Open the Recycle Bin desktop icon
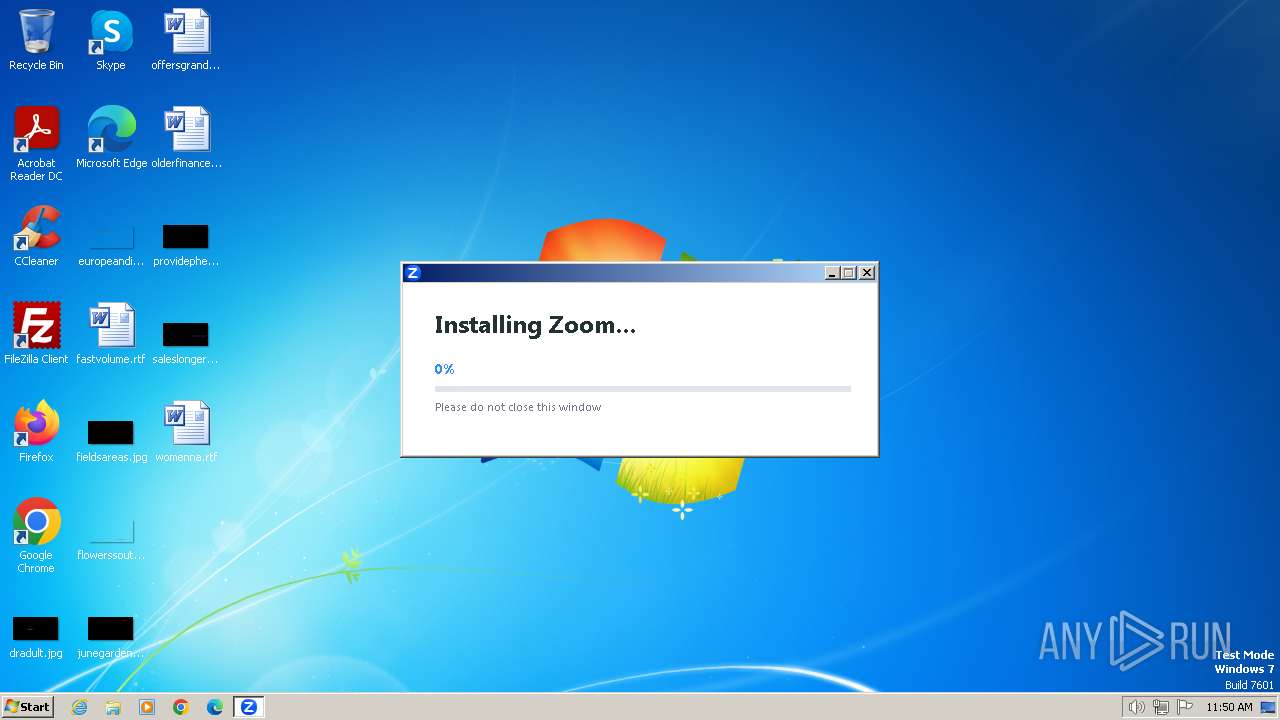The image size is (1280, 720). 36,40
